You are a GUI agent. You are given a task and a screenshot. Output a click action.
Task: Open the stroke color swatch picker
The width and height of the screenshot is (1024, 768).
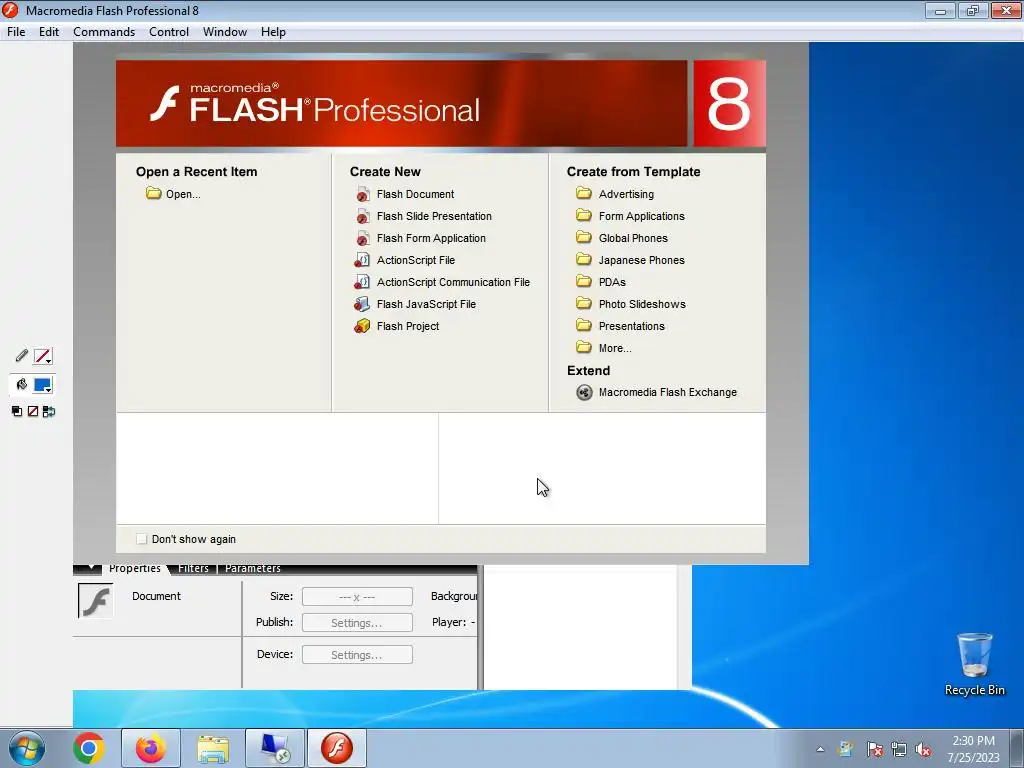coord(42,356)
